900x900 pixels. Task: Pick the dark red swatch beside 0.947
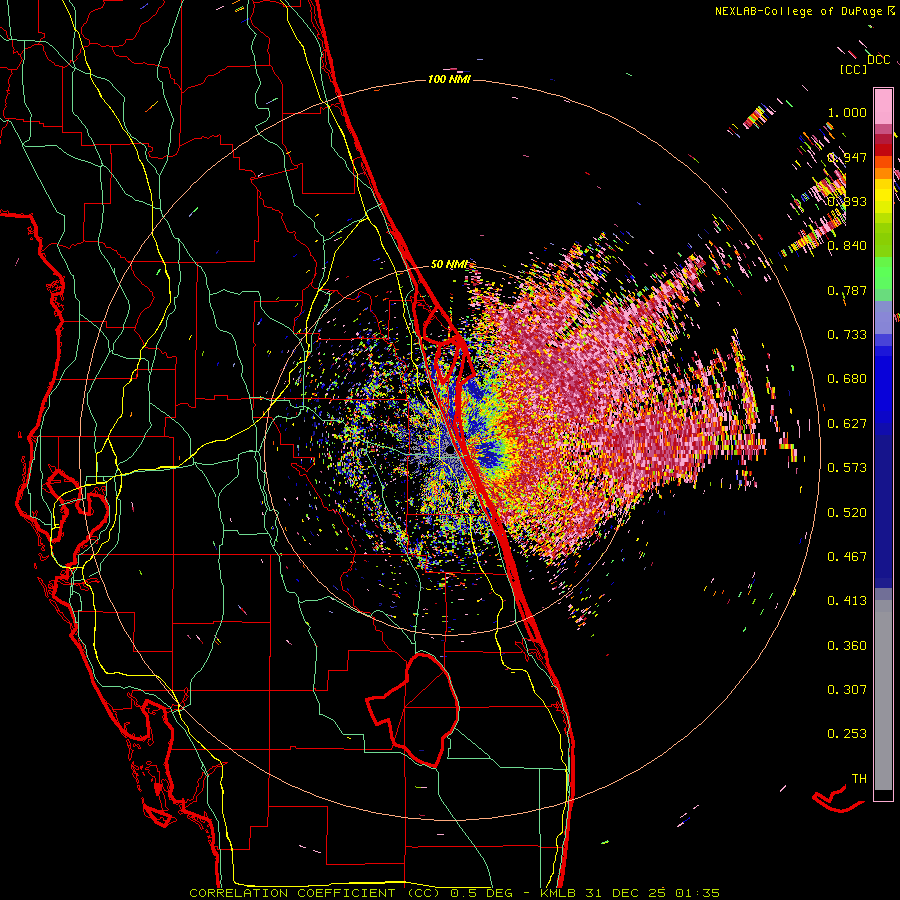(x=883, y=150)
